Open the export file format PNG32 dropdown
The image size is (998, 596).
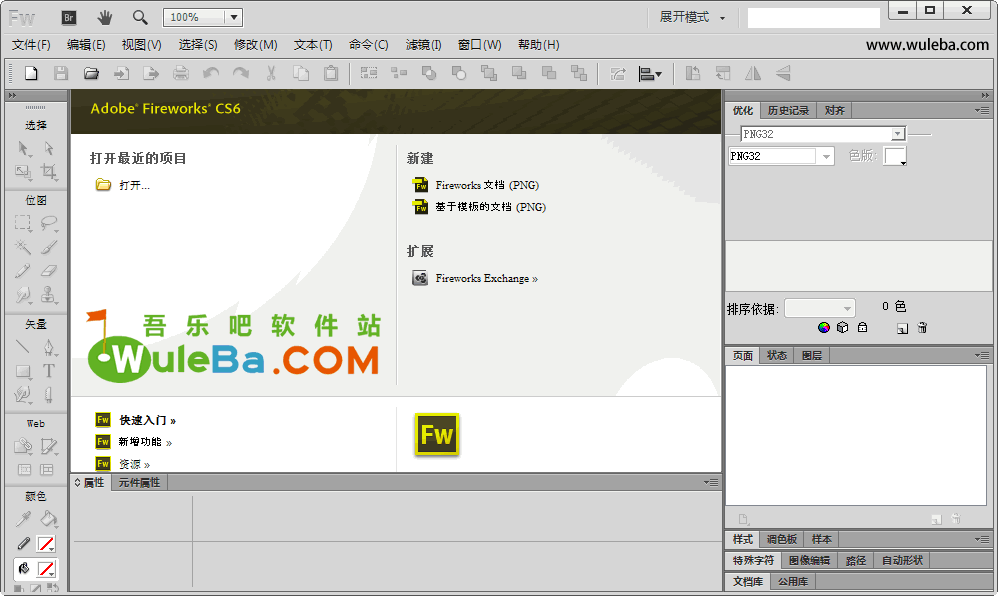click(x=826, y=156)
